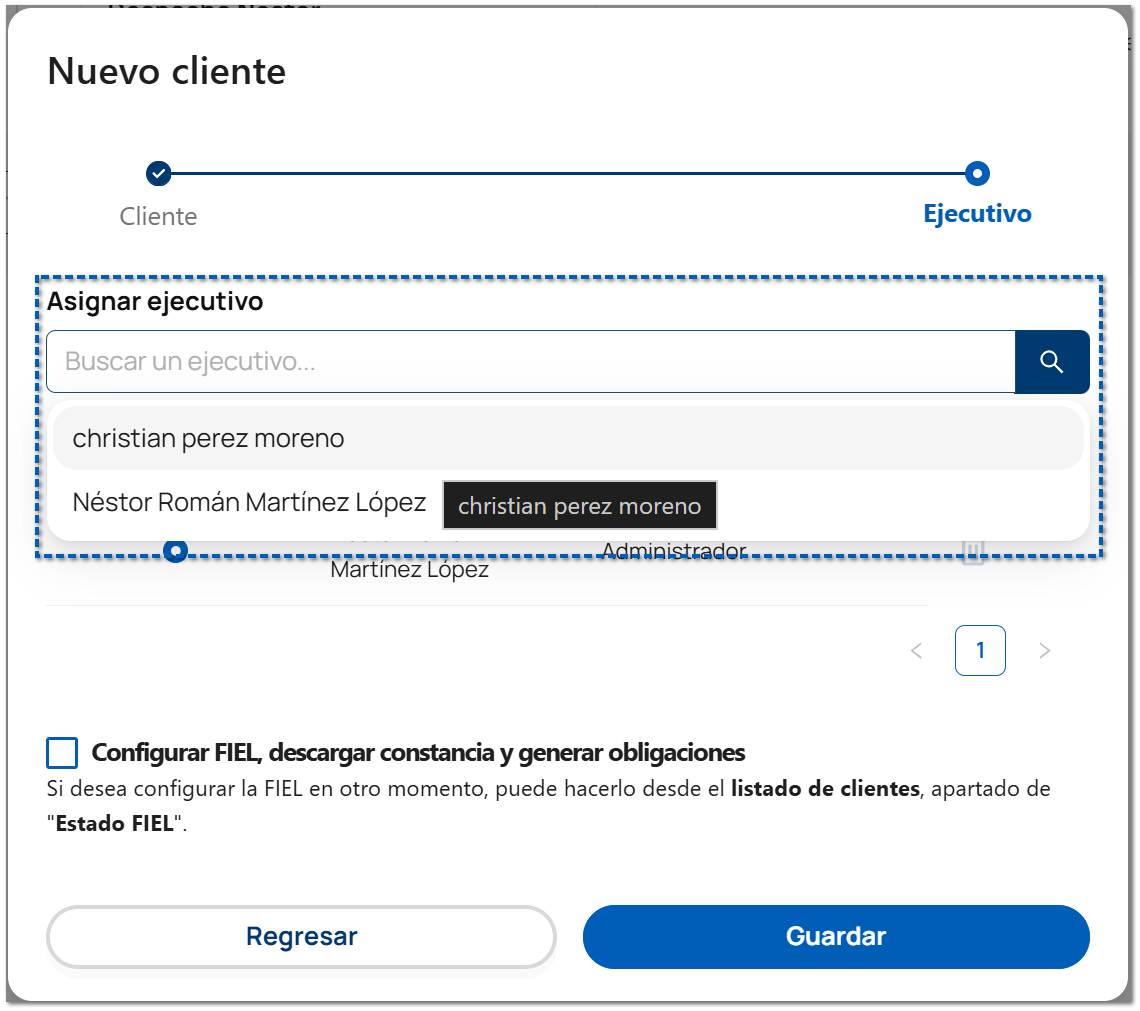Switch to the Cliente step label

click(158, 216)
